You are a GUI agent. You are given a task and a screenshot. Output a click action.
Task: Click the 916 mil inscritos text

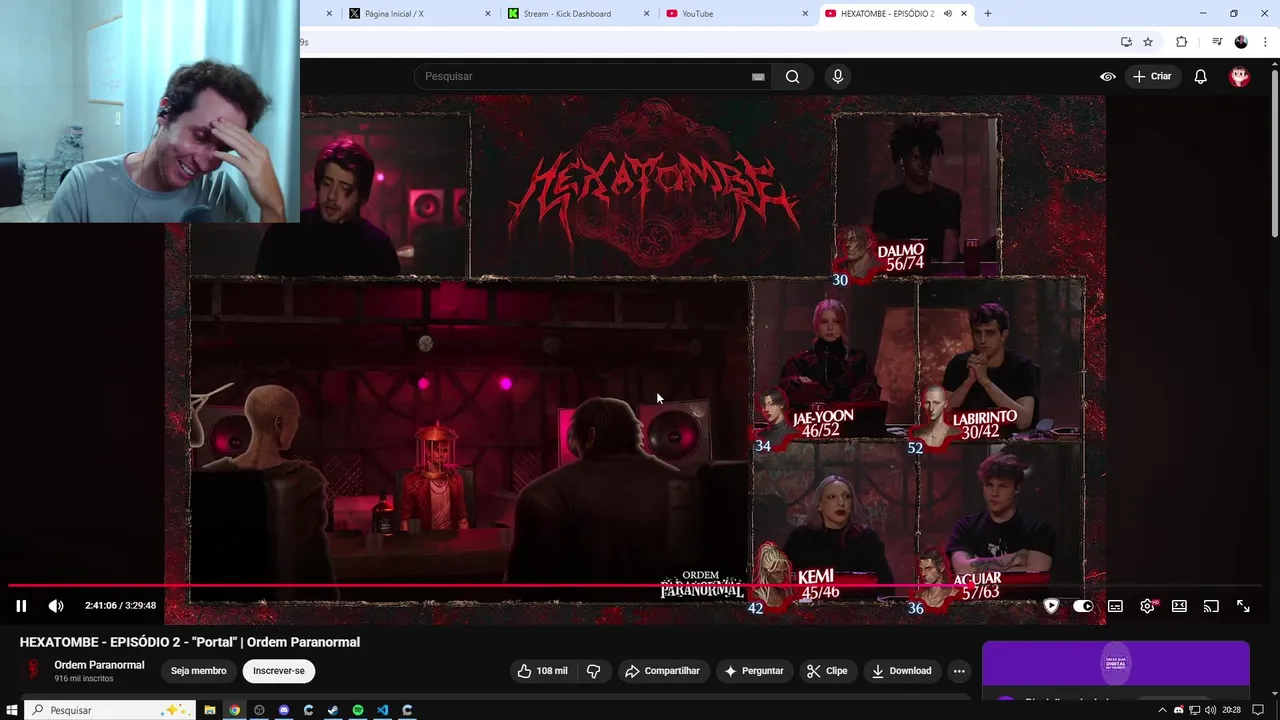[x=84, y=679]
